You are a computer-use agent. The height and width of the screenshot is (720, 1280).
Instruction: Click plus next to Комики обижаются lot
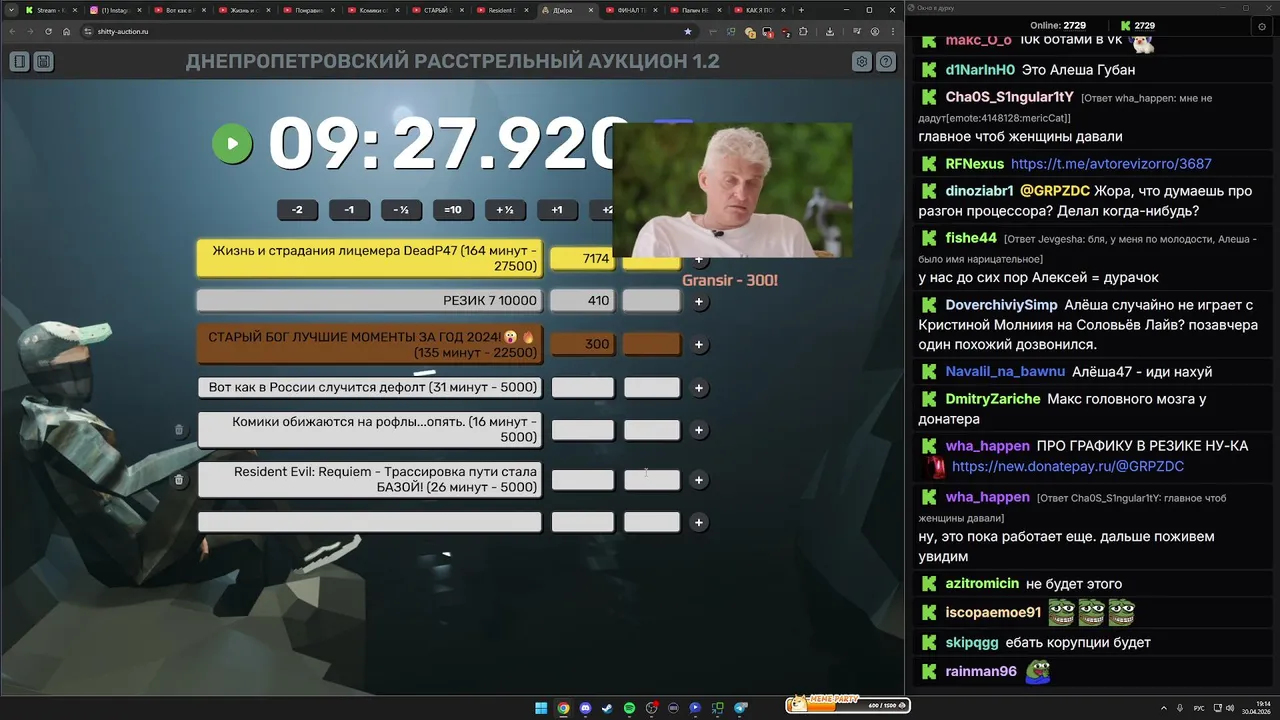[x=699, y=430]
